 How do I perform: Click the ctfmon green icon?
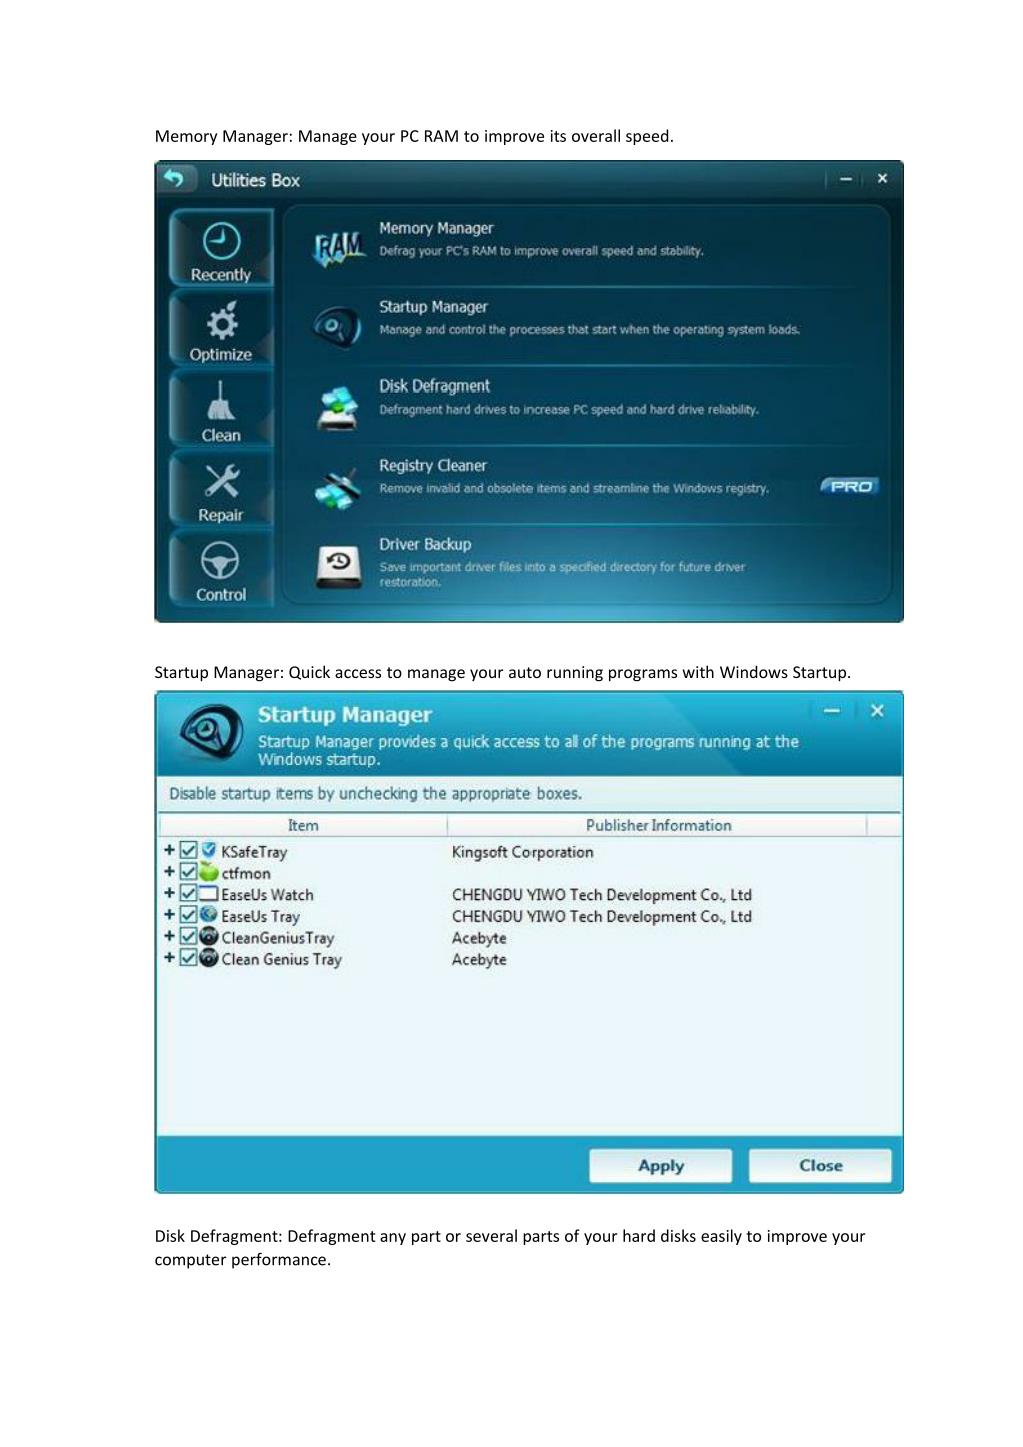209,872
